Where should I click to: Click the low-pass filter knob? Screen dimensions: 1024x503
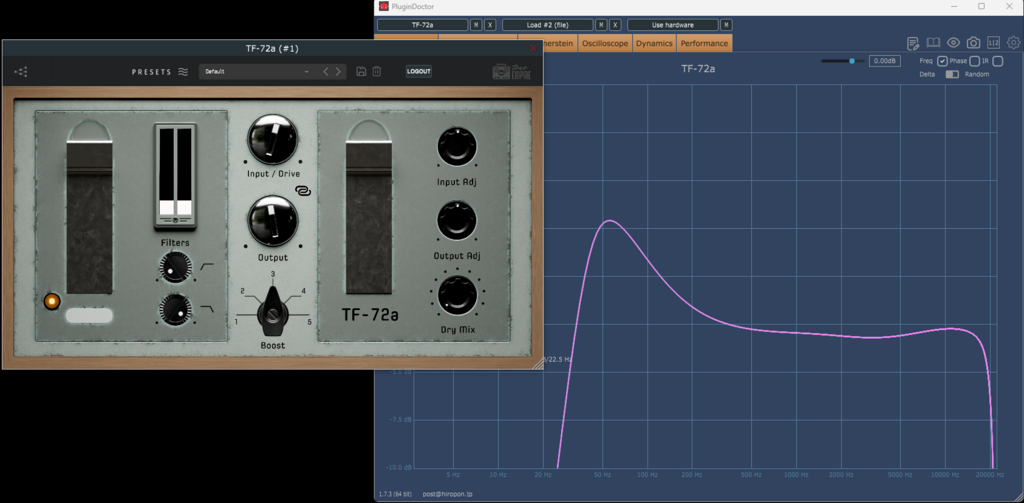pos(176,310)
